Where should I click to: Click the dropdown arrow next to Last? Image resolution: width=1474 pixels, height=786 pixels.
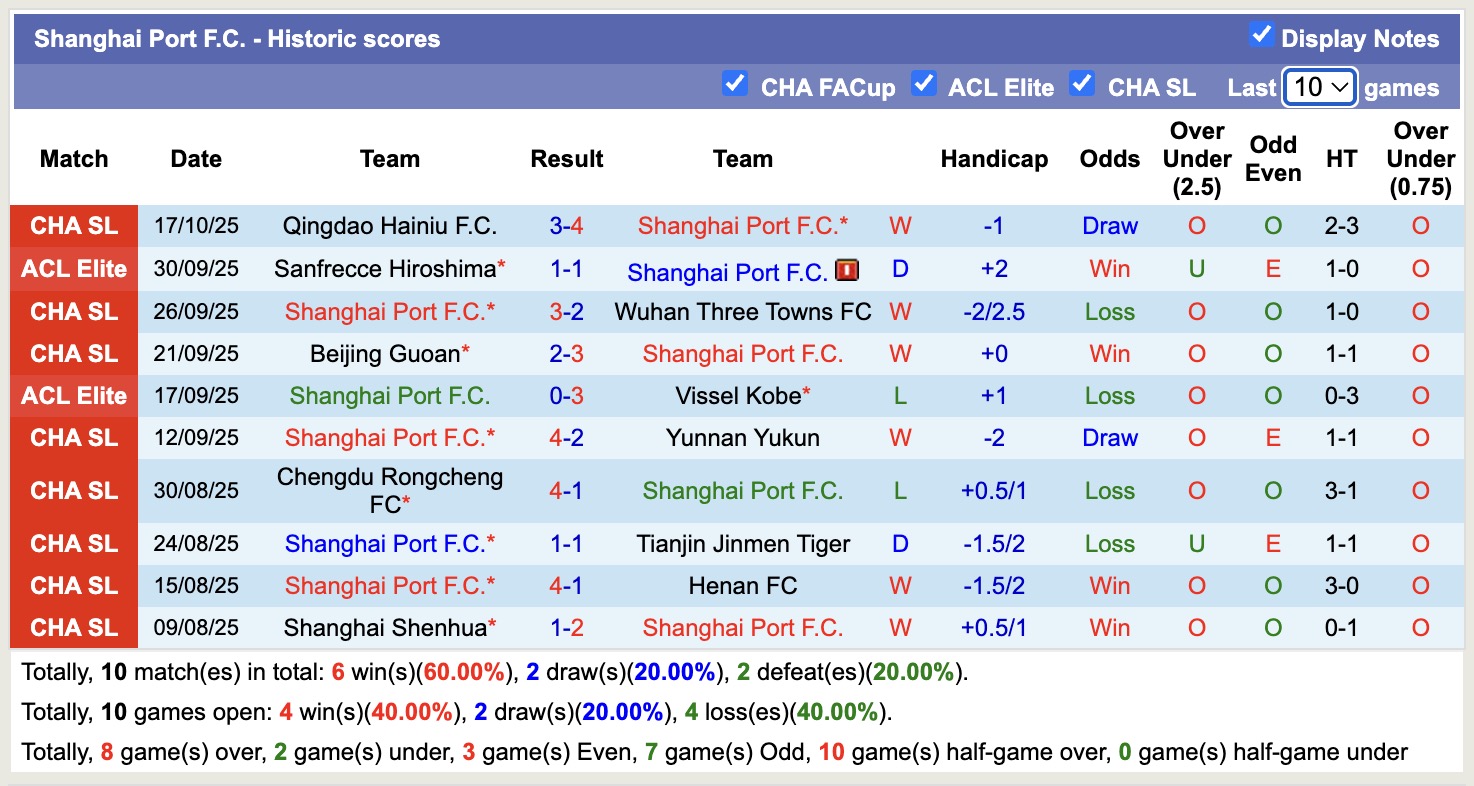[1342, 88]
